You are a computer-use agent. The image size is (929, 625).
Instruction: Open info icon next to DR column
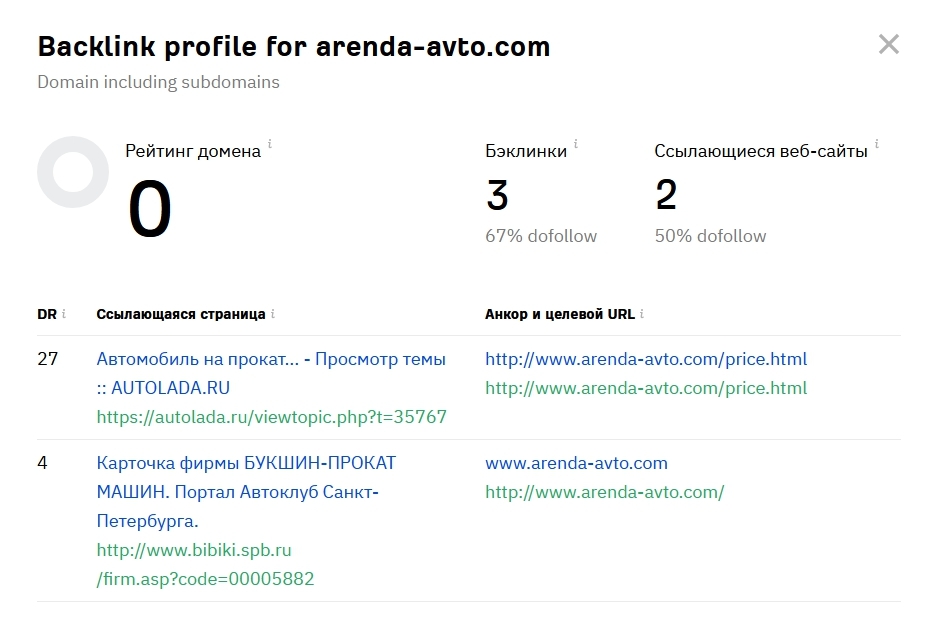pos(64,313)
